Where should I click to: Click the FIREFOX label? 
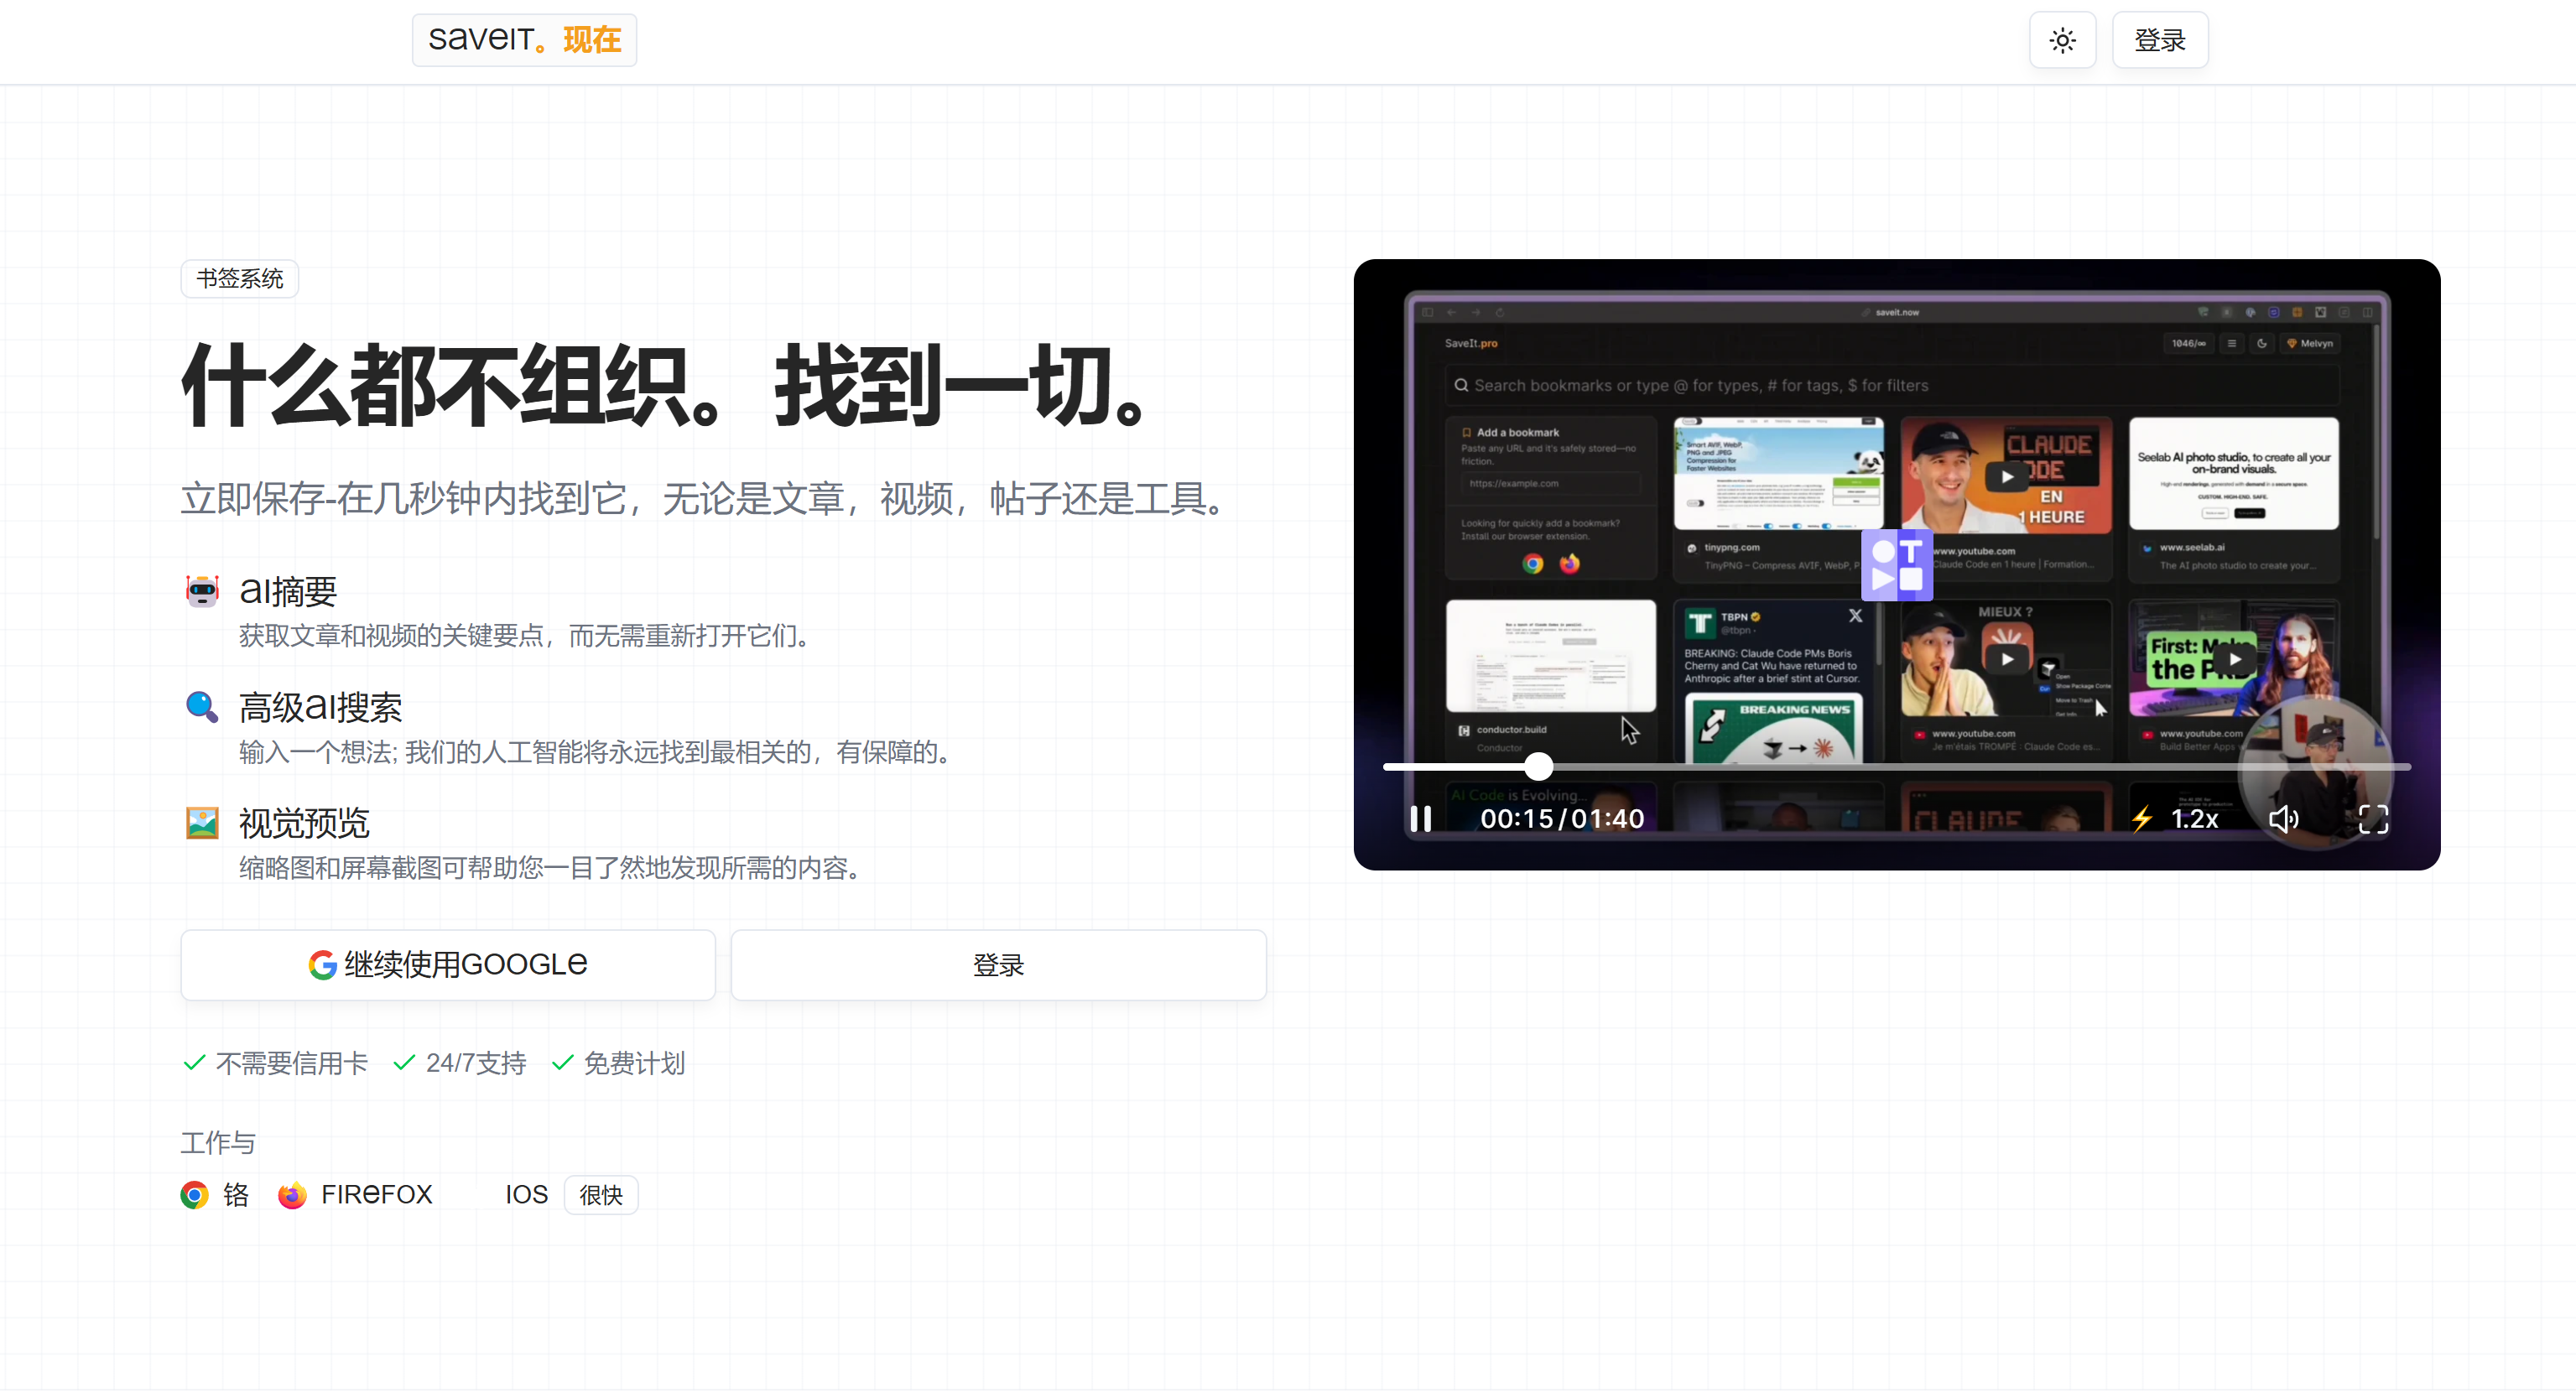(376, 1194)
